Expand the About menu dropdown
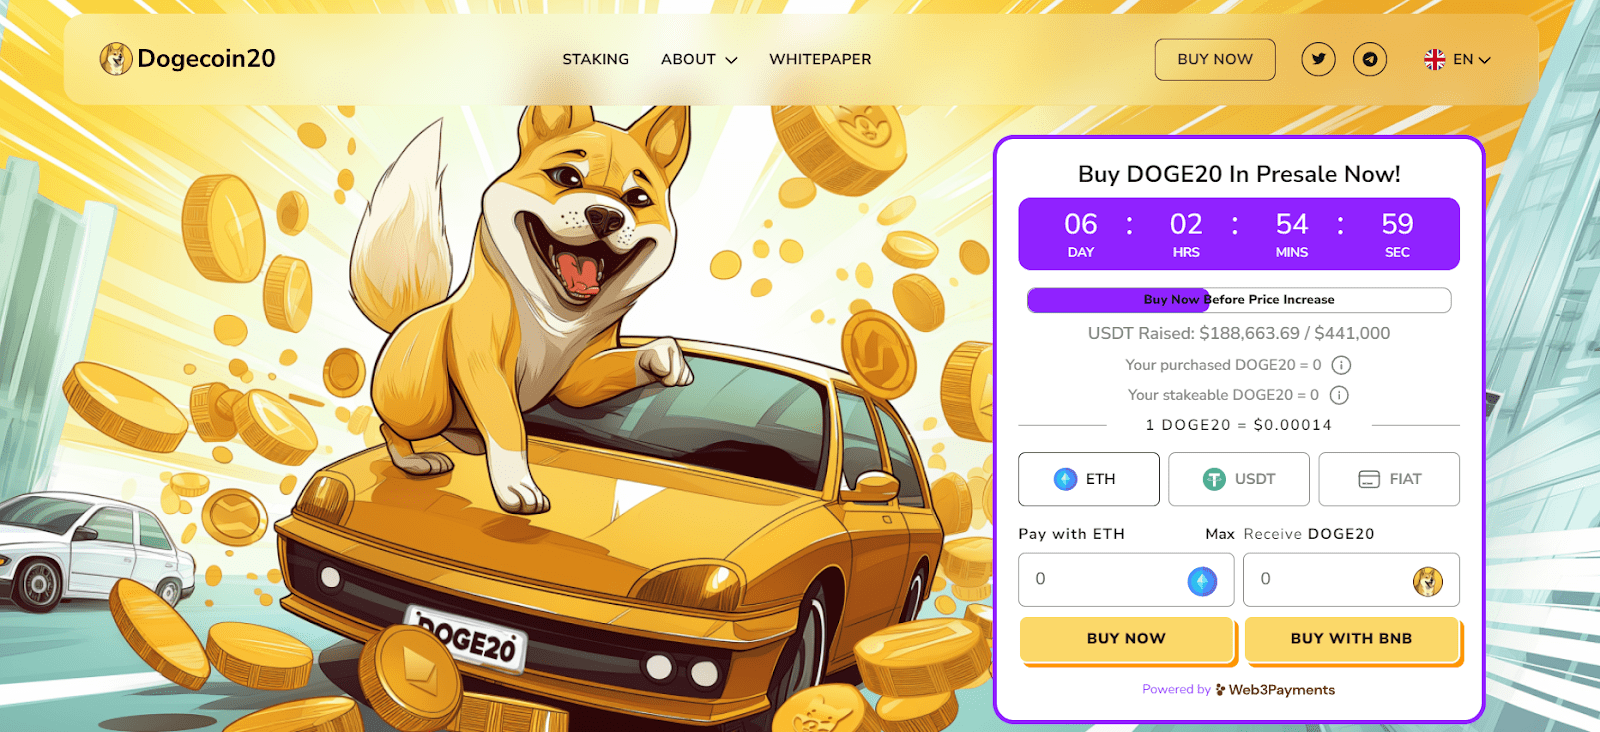The height and width of the screenshot is (732, 1600). click(699, 59)
